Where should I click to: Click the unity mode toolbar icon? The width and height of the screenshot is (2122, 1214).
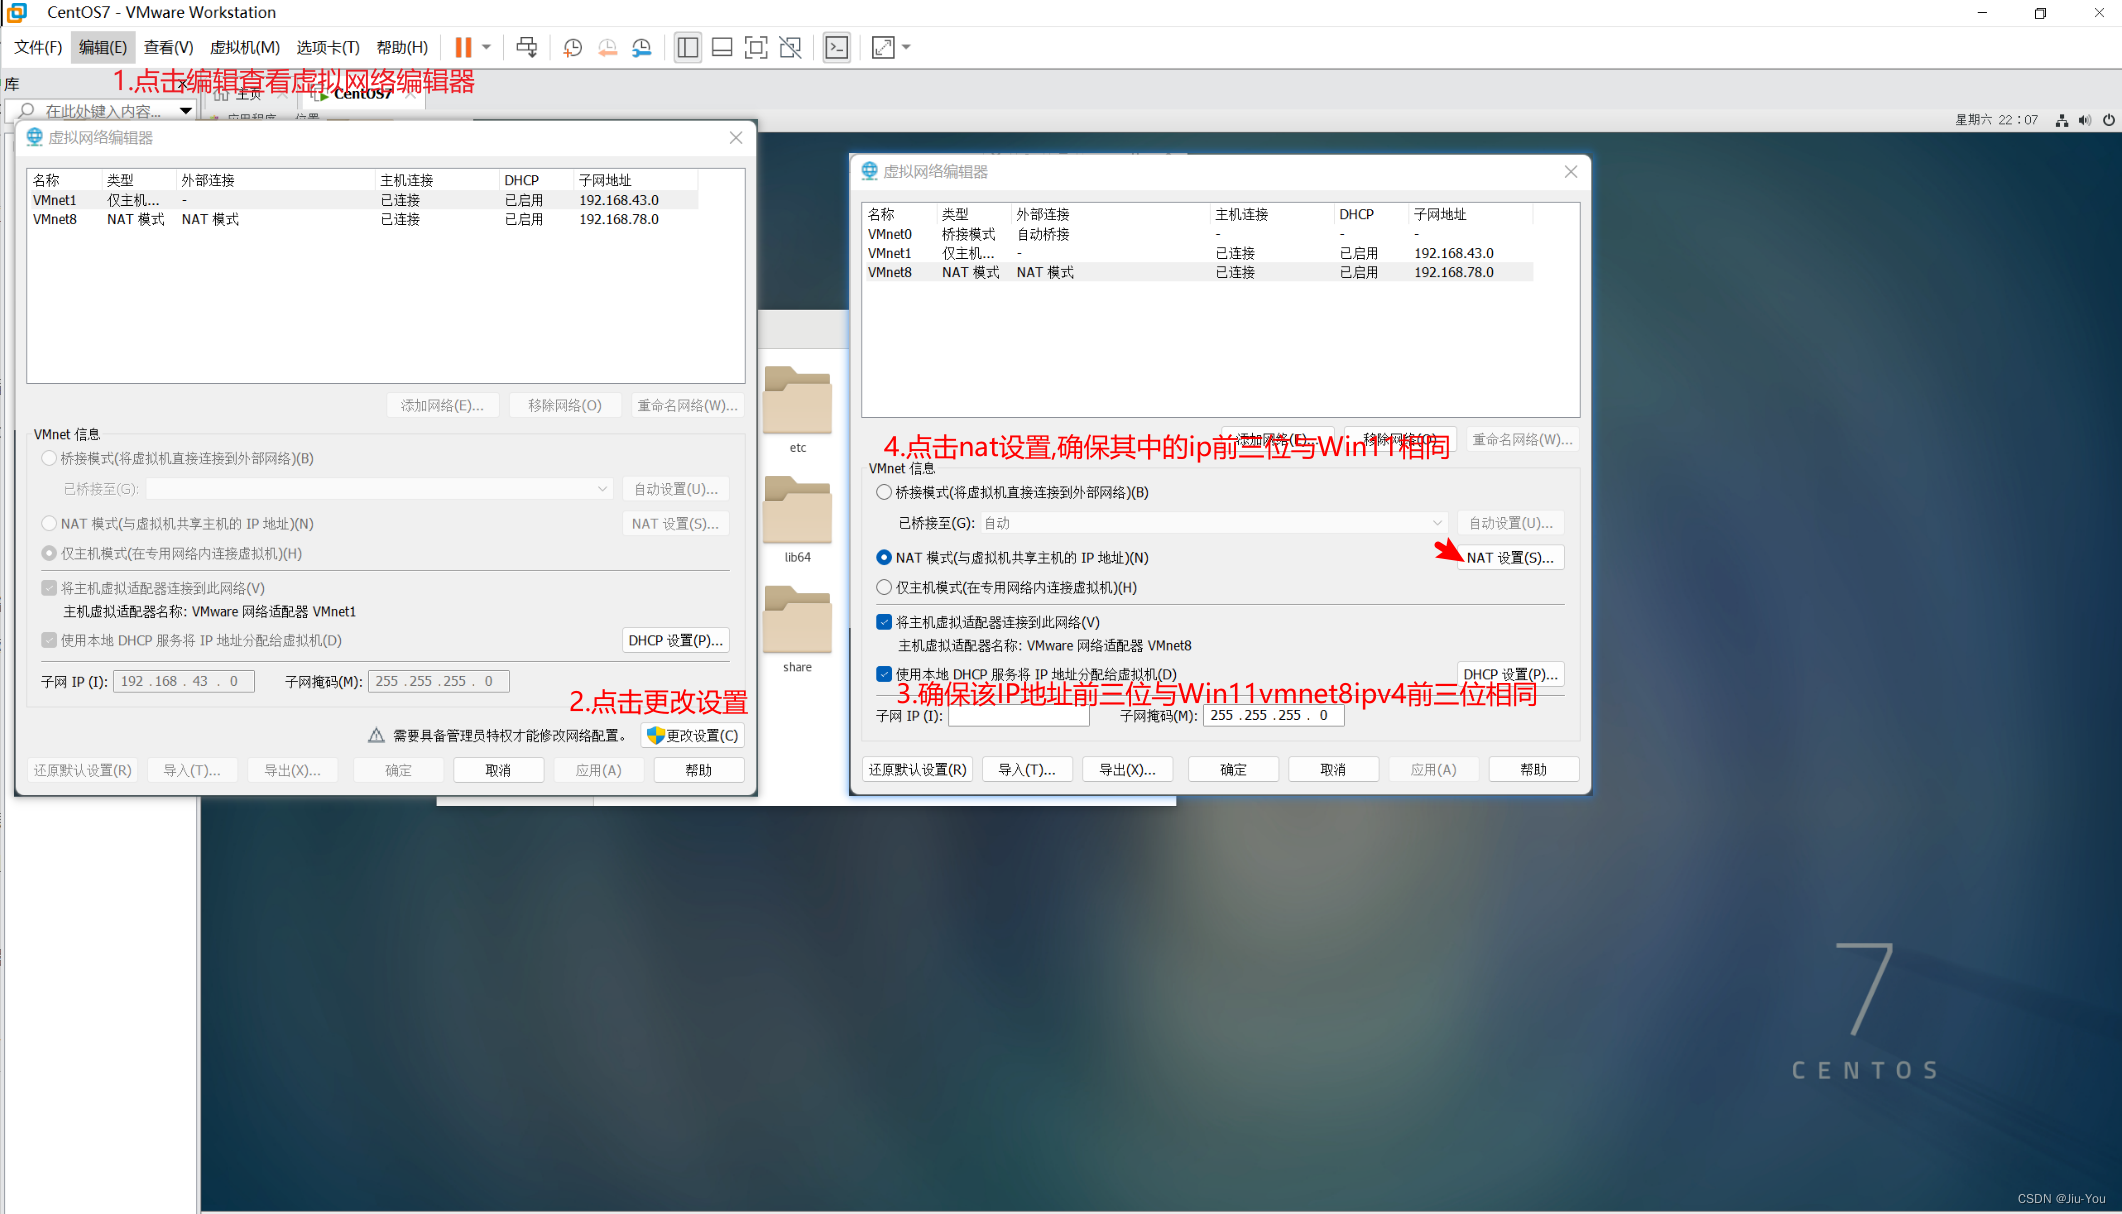[x=791, y=47]
